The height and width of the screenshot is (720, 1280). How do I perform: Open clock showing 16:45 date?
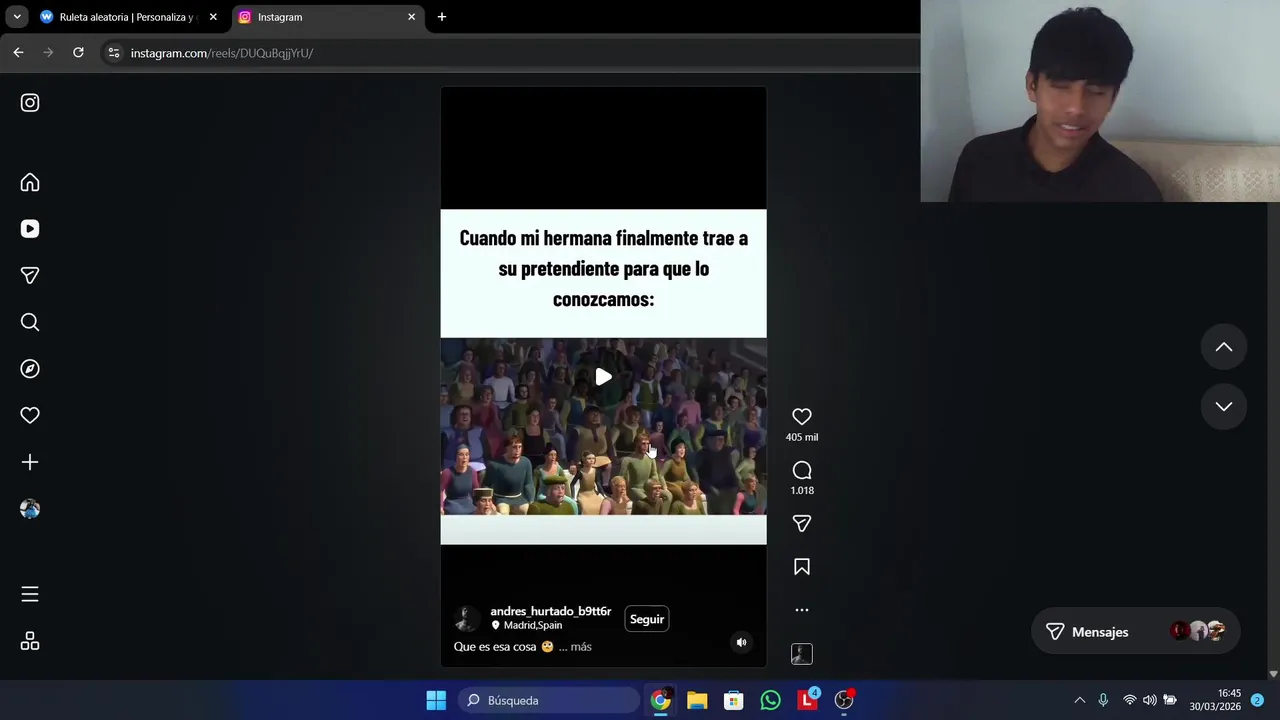coord(1215,700)
